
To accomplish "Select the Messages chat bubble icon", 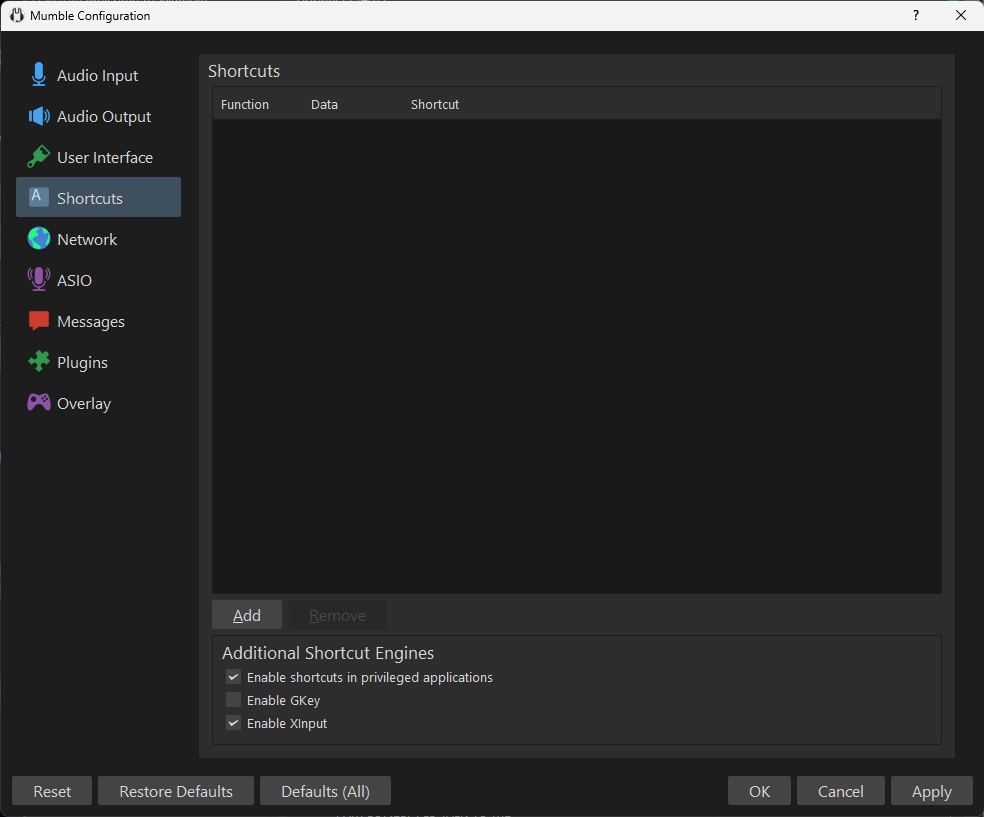I will [x=38, y=321].
